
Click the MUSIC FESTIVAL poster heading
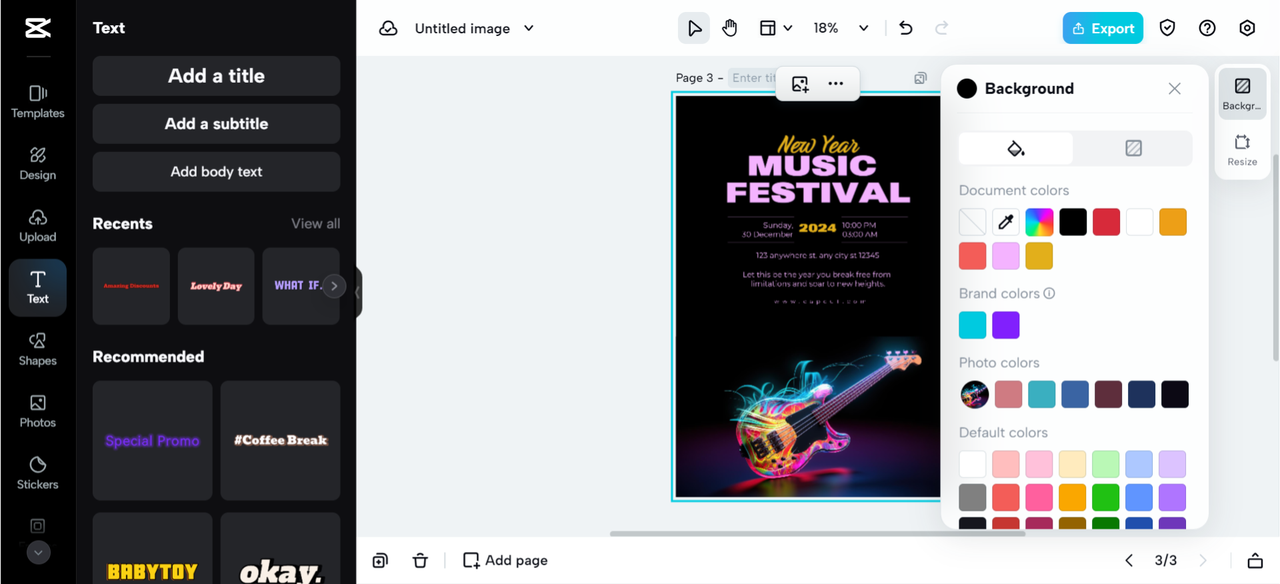pyautogui.click(x=818, y=178)
